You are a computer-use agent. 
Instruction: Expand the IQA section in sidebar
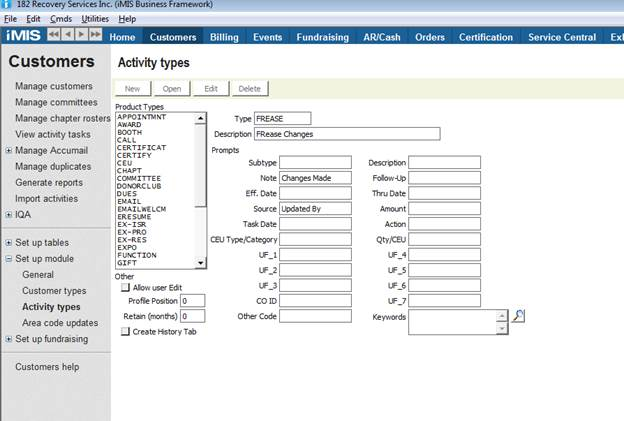(x=8, y=214)
